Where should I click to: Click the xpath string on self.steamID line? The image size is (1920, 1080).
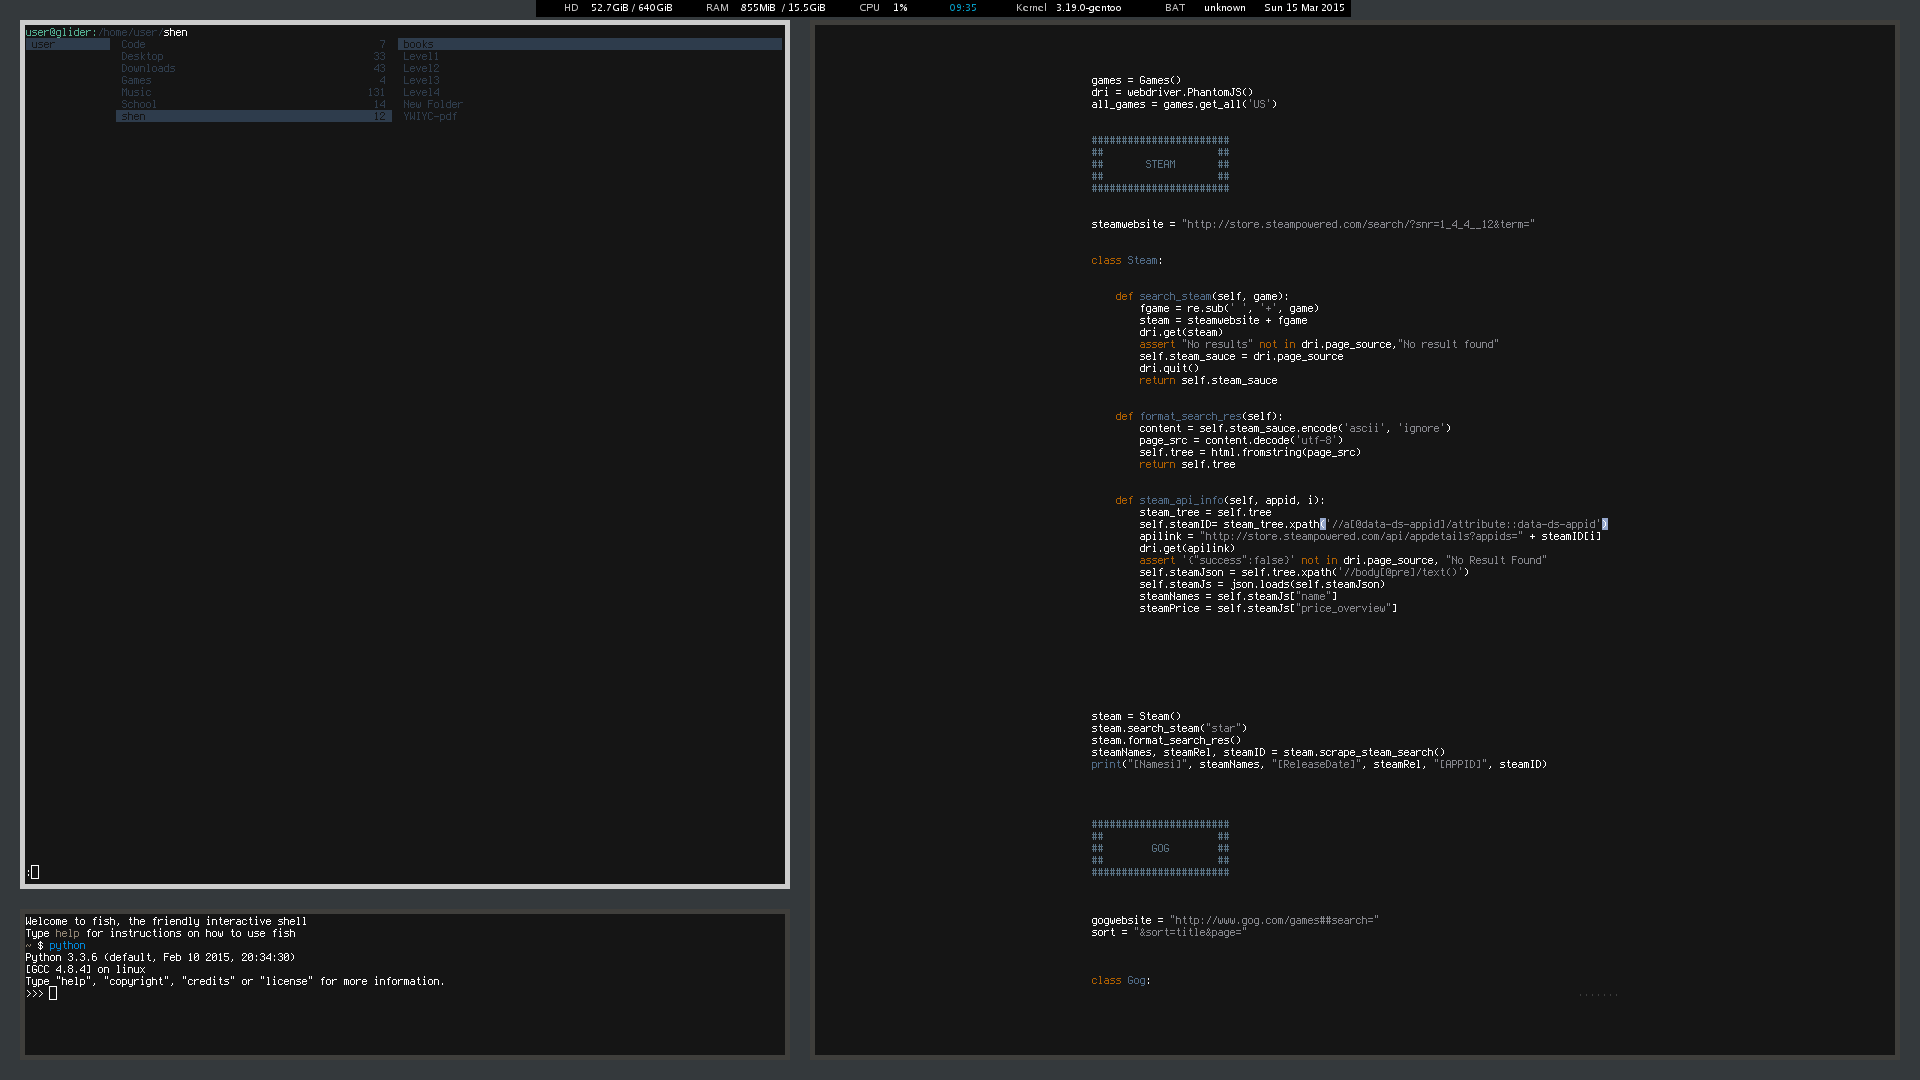tap(1464, 524)
